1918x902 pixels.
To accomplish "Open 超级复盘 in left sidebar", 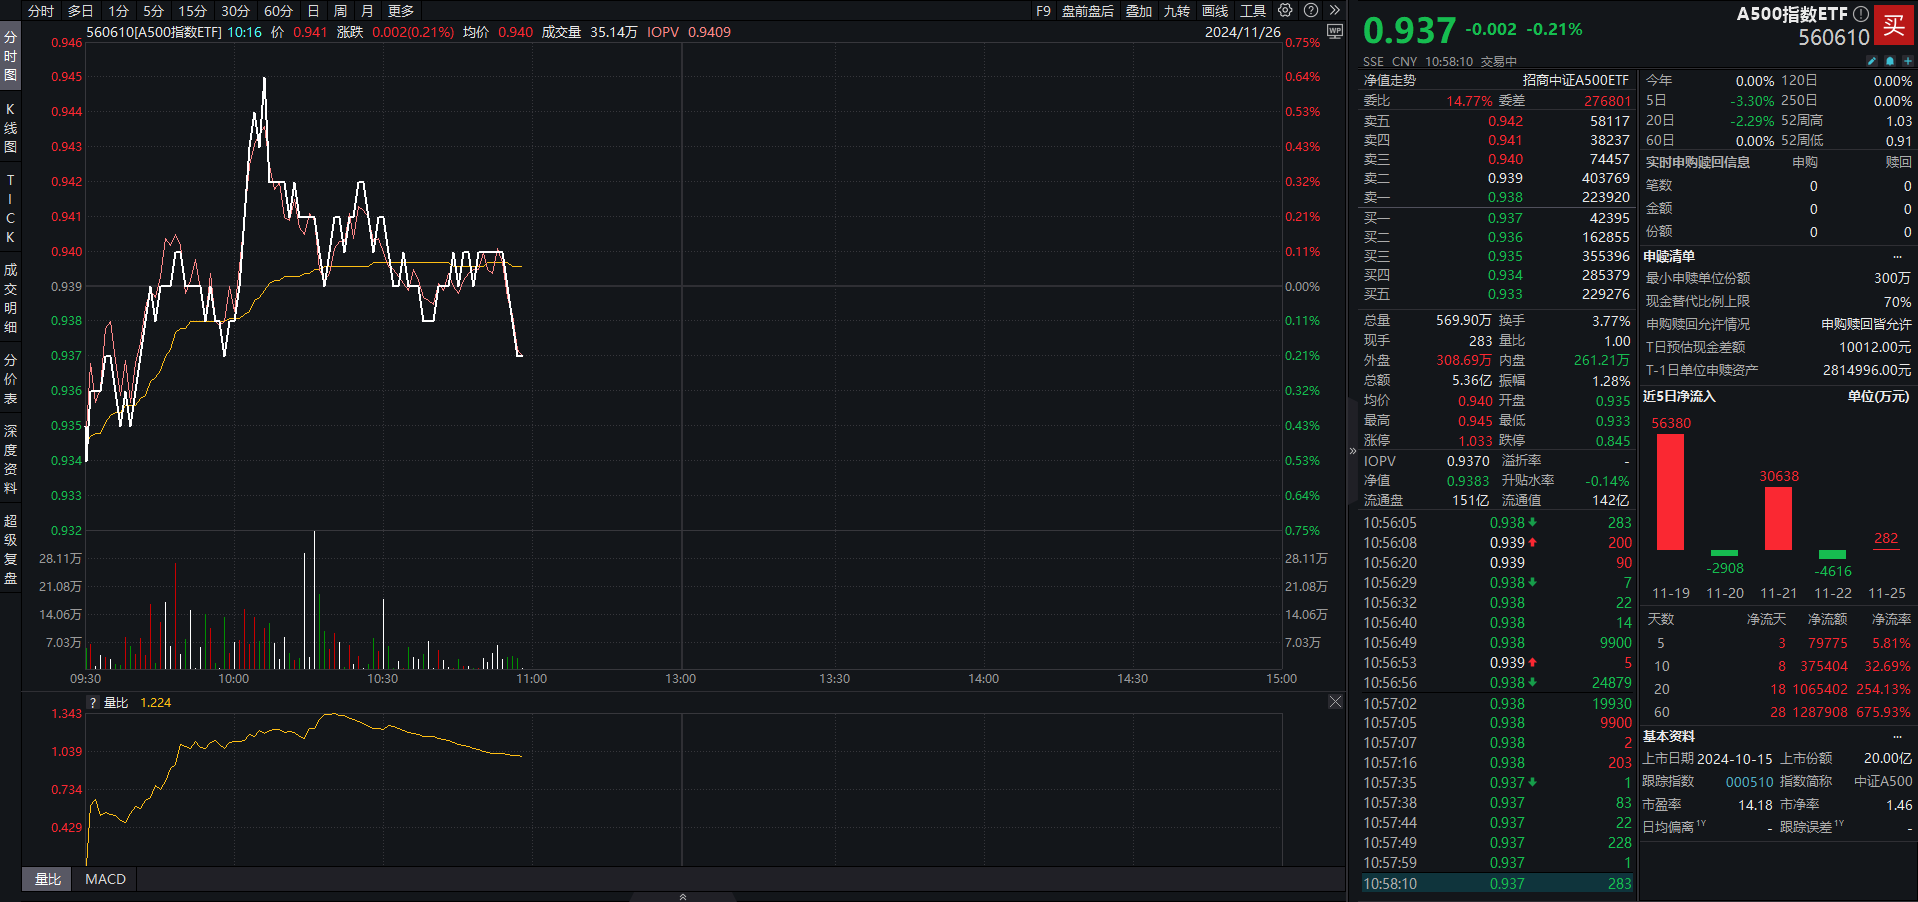I will tap(10, 550).
